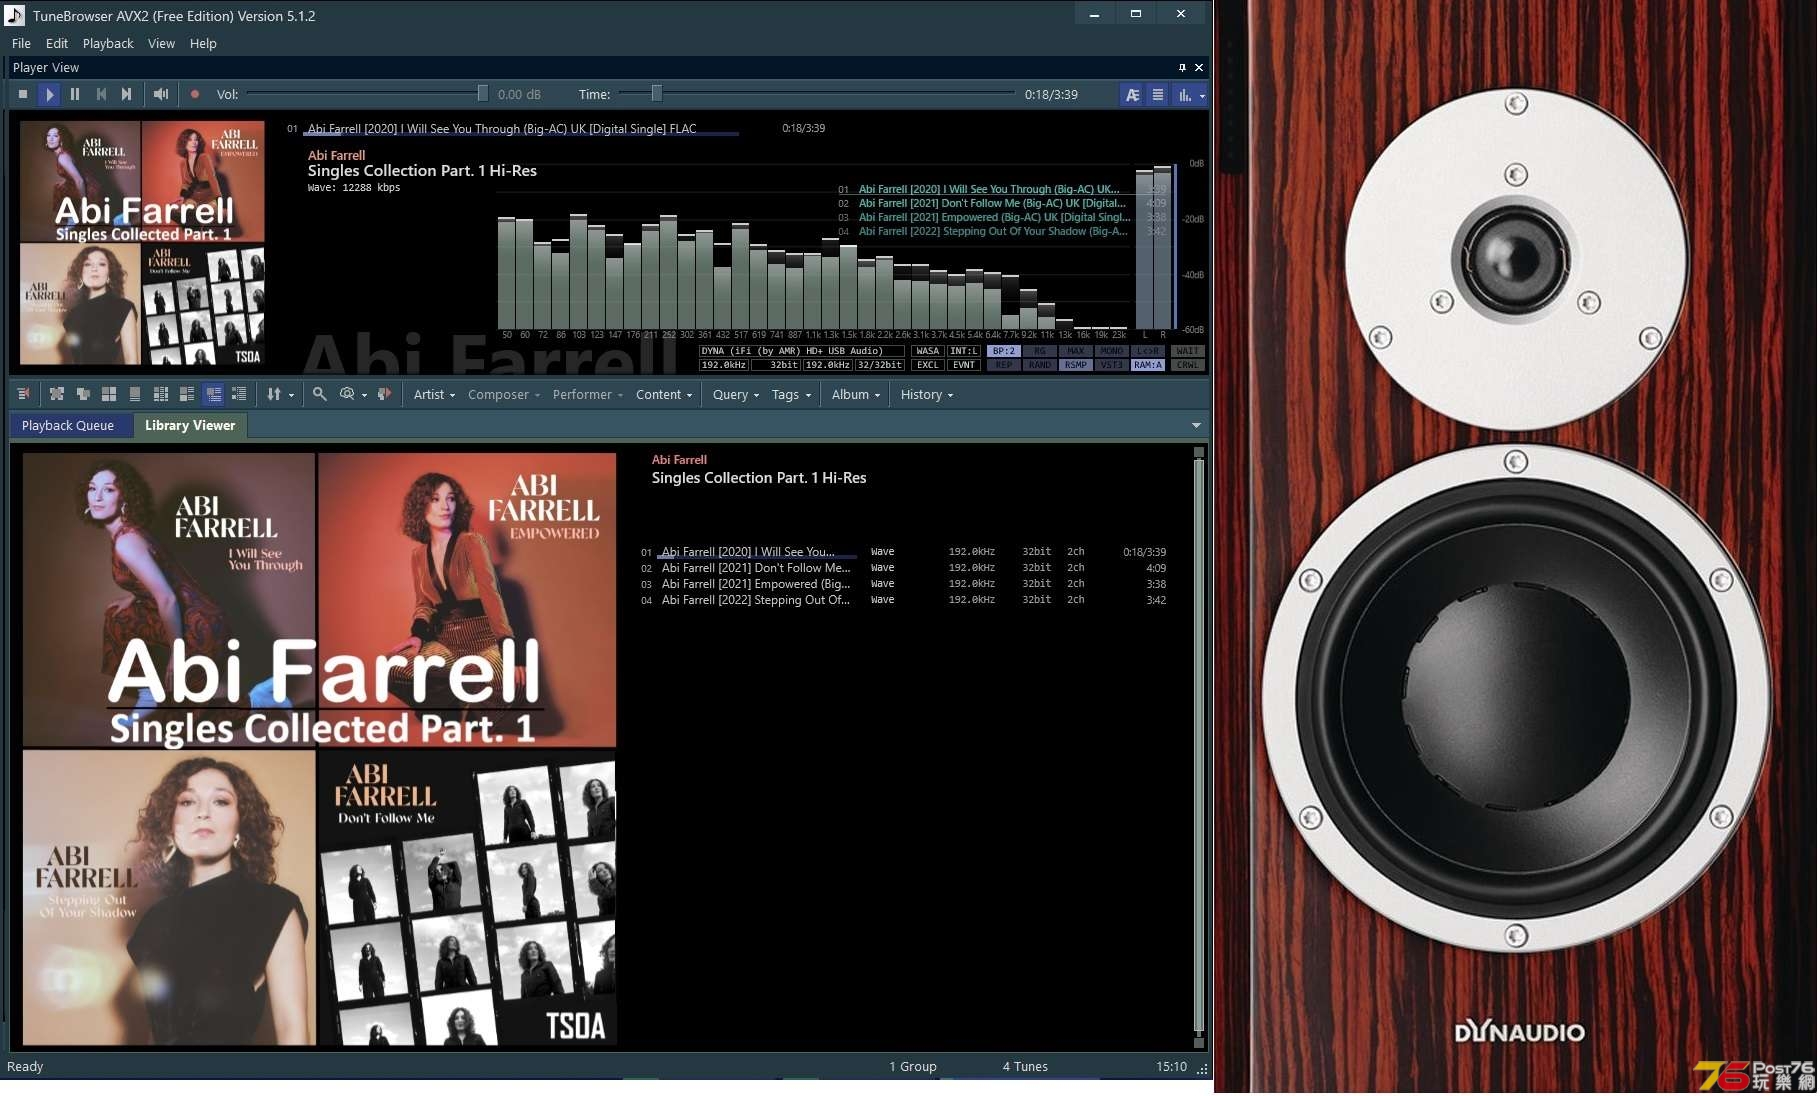Click the Library Viewer vertical scrollbar
This screenshot has width=1820, height=1096.
[1198, 745]
